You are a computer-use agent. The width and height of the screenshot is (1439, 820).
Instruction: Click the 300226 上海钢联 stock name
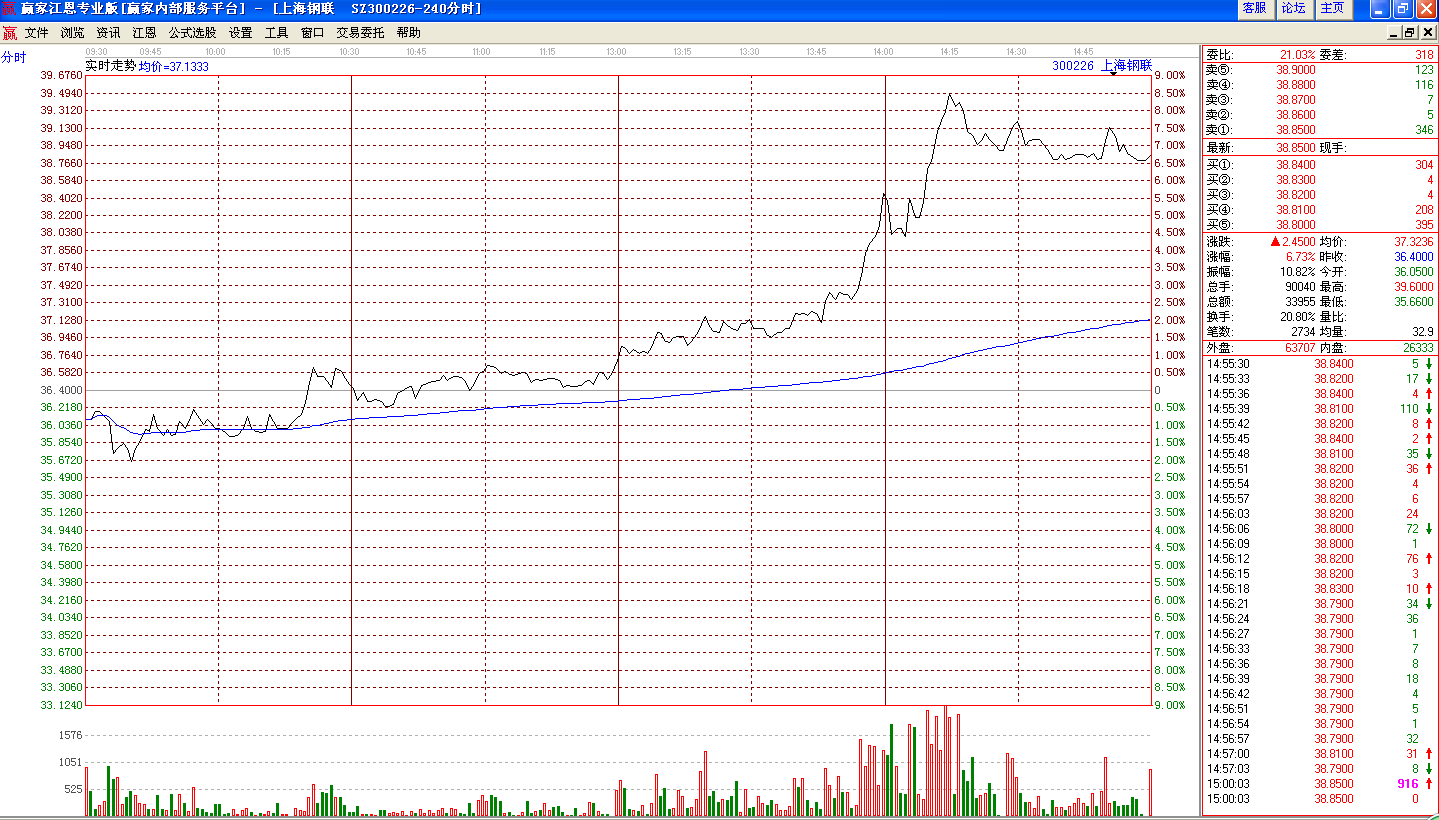click(1101, 65)
